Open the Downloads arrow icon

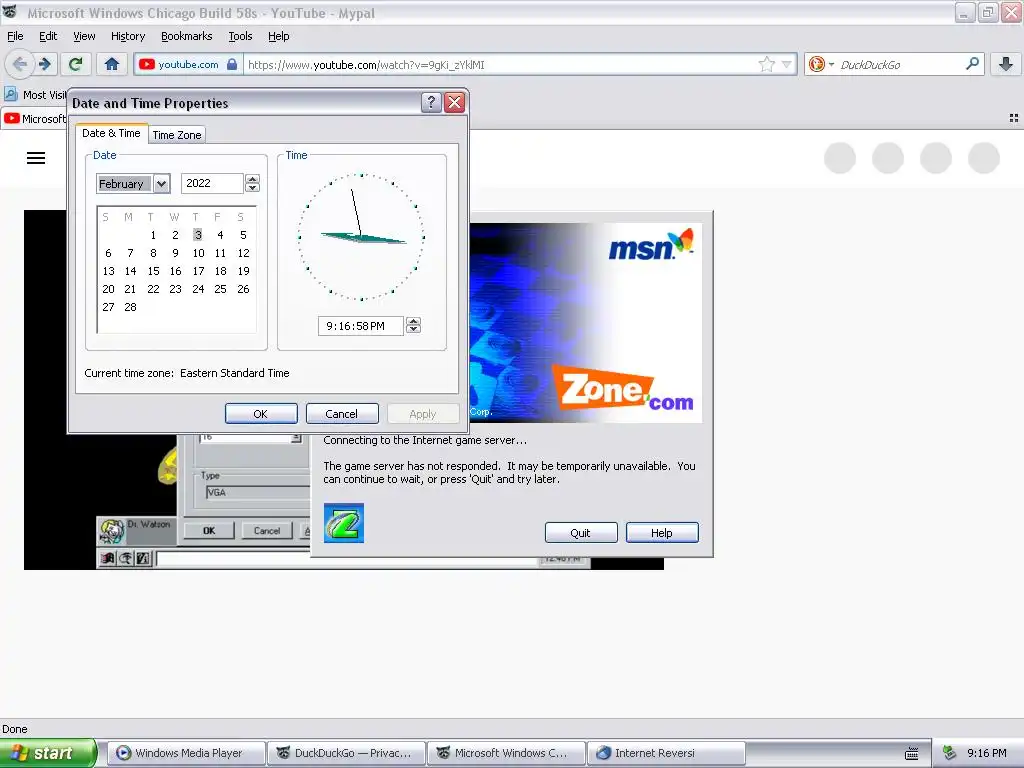1006,64
